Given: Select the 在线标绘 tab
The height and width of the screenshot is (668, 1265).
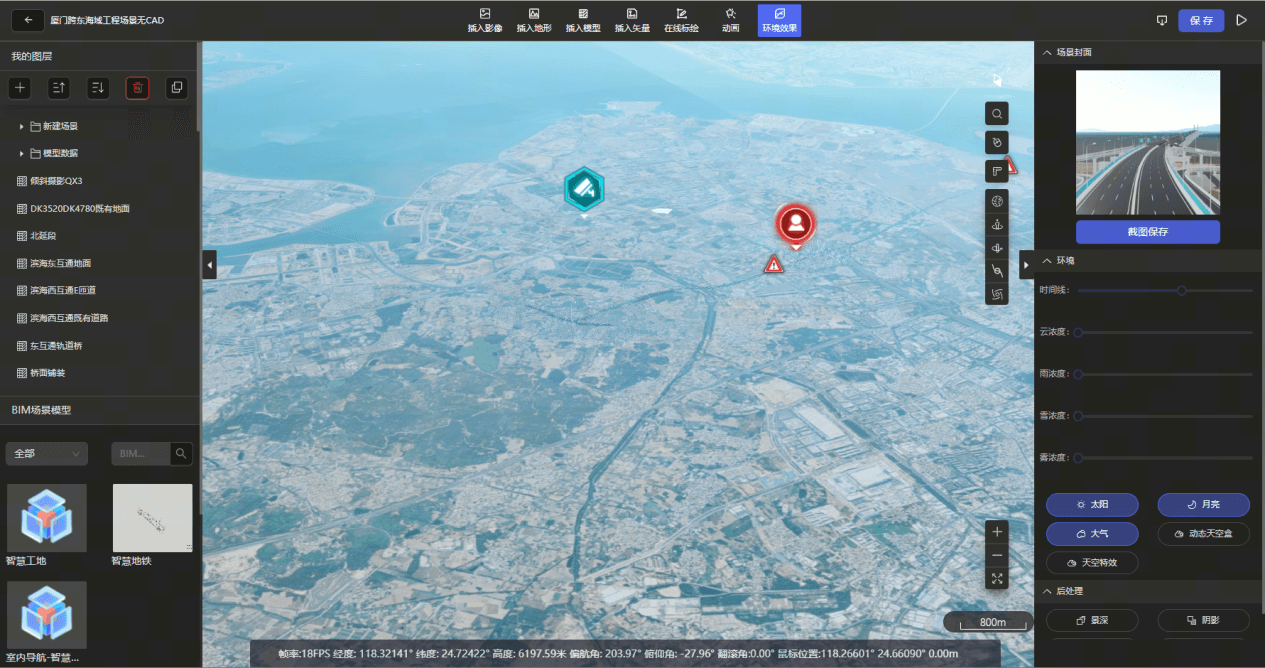Looking at the screenshot, I should (681, 20).
